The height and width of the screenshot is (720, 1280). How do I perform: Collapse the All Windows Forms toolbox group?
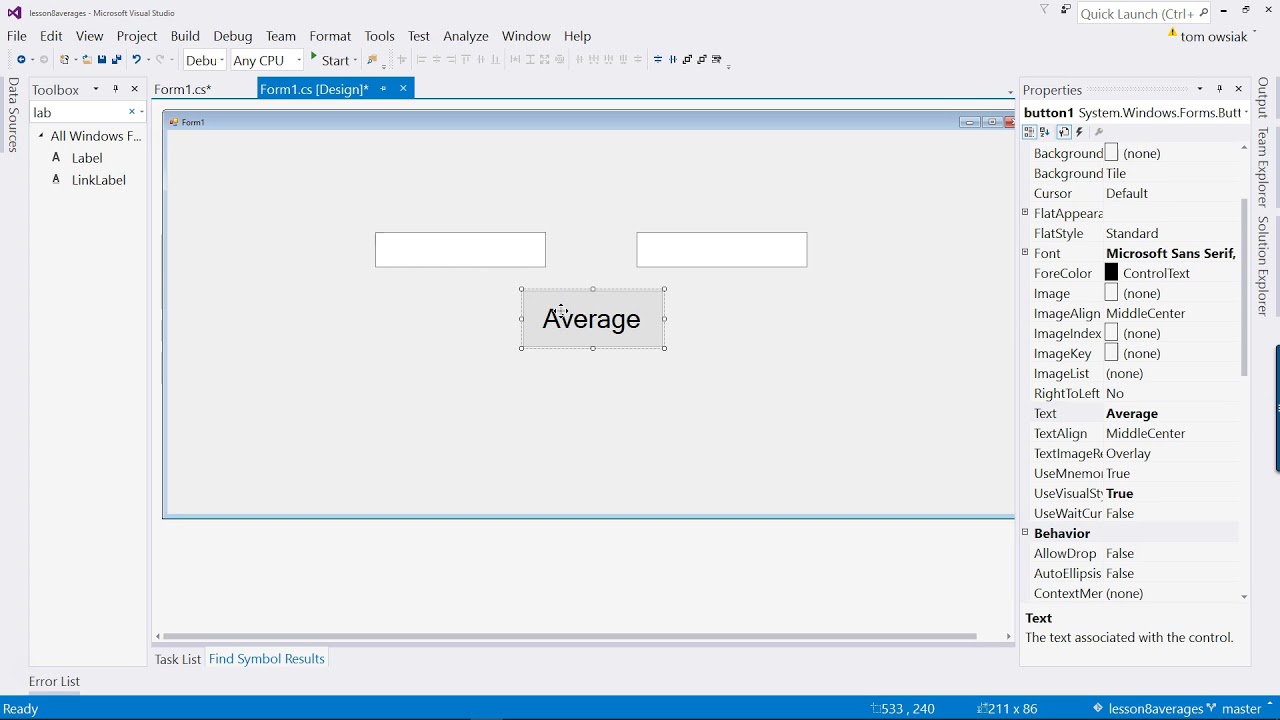point(41,136)
